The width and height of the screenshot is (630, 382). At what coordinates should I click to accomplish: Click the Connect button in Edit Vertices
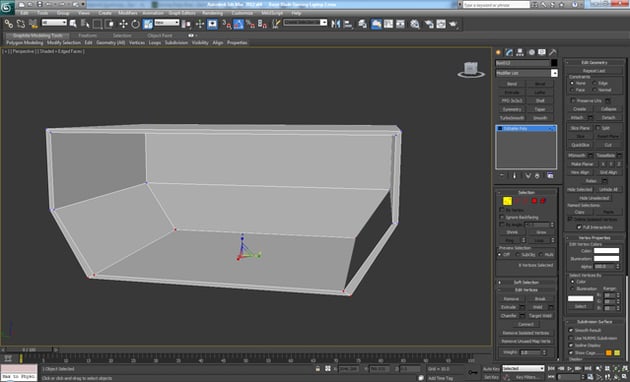(526, 324)
